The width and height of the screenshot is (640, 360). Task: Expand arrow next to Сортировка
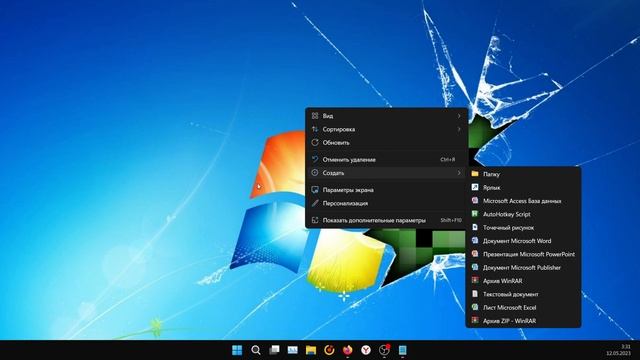tap(459, 129)
